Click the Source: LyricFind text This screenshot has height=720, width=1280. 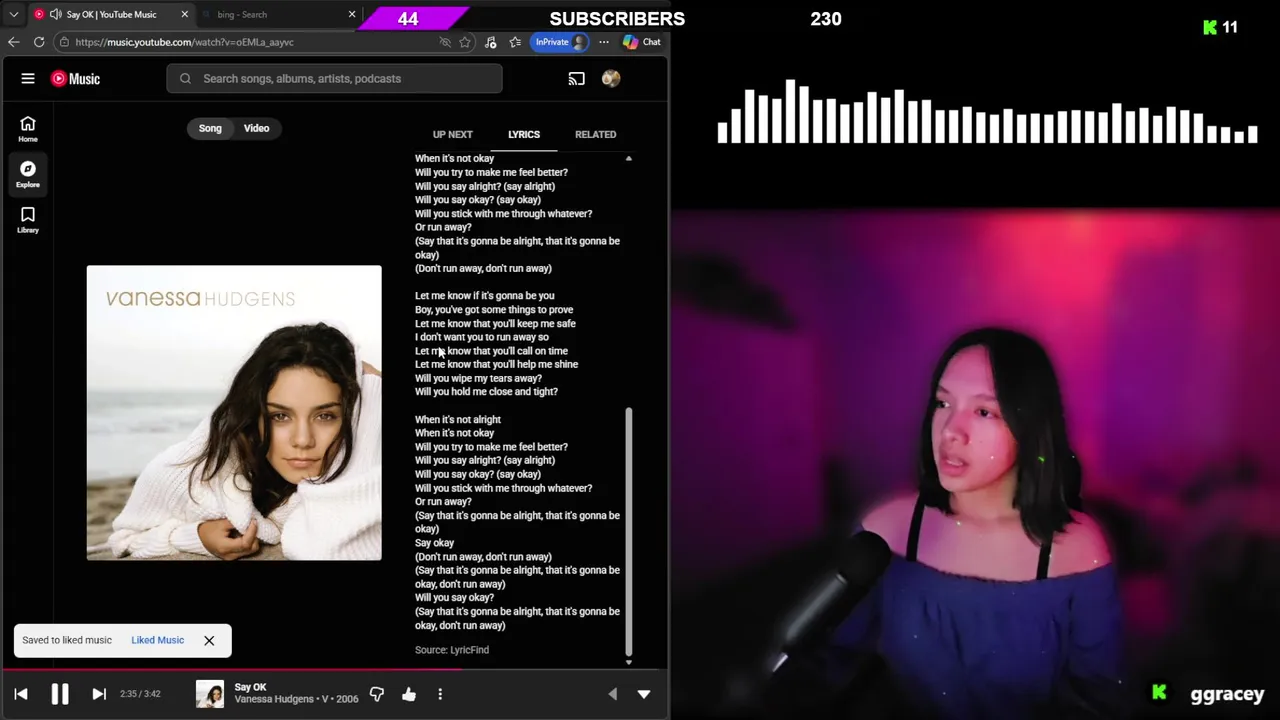pos(452,650)
